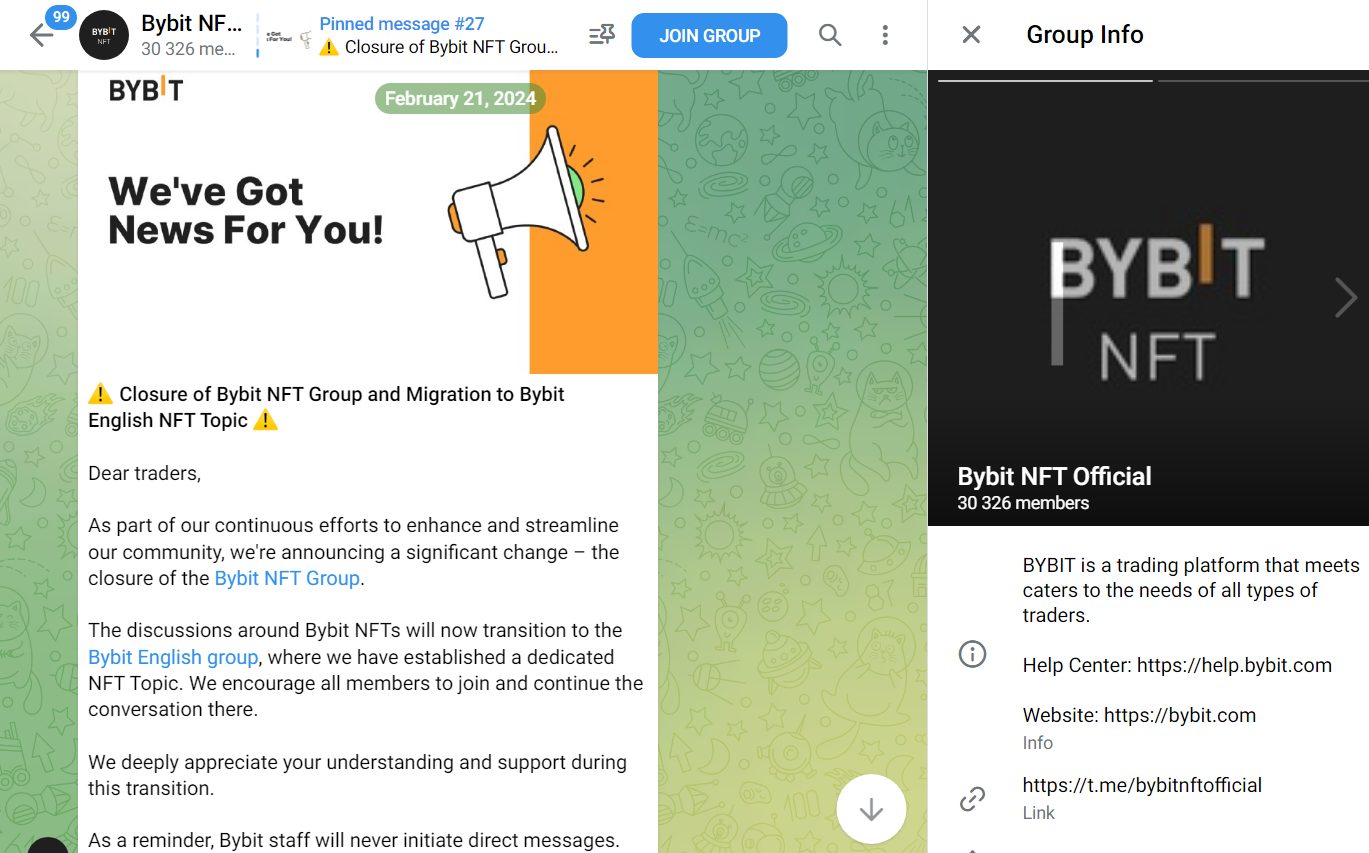Image resolution: width=1369 pixels, height=853 pixels.
Task: Click the 'BYBIT is a trading platform' description
Action: pyautogui.click(x=1190, y=590)
